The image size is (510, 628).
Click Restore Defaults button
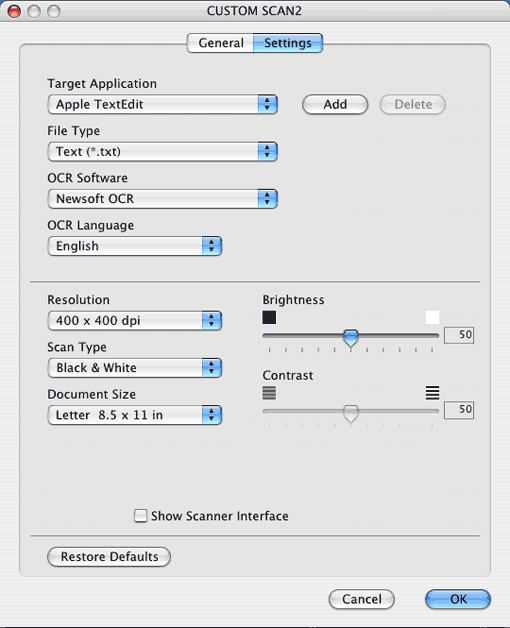pyautogui.click(x=109, y=557)
